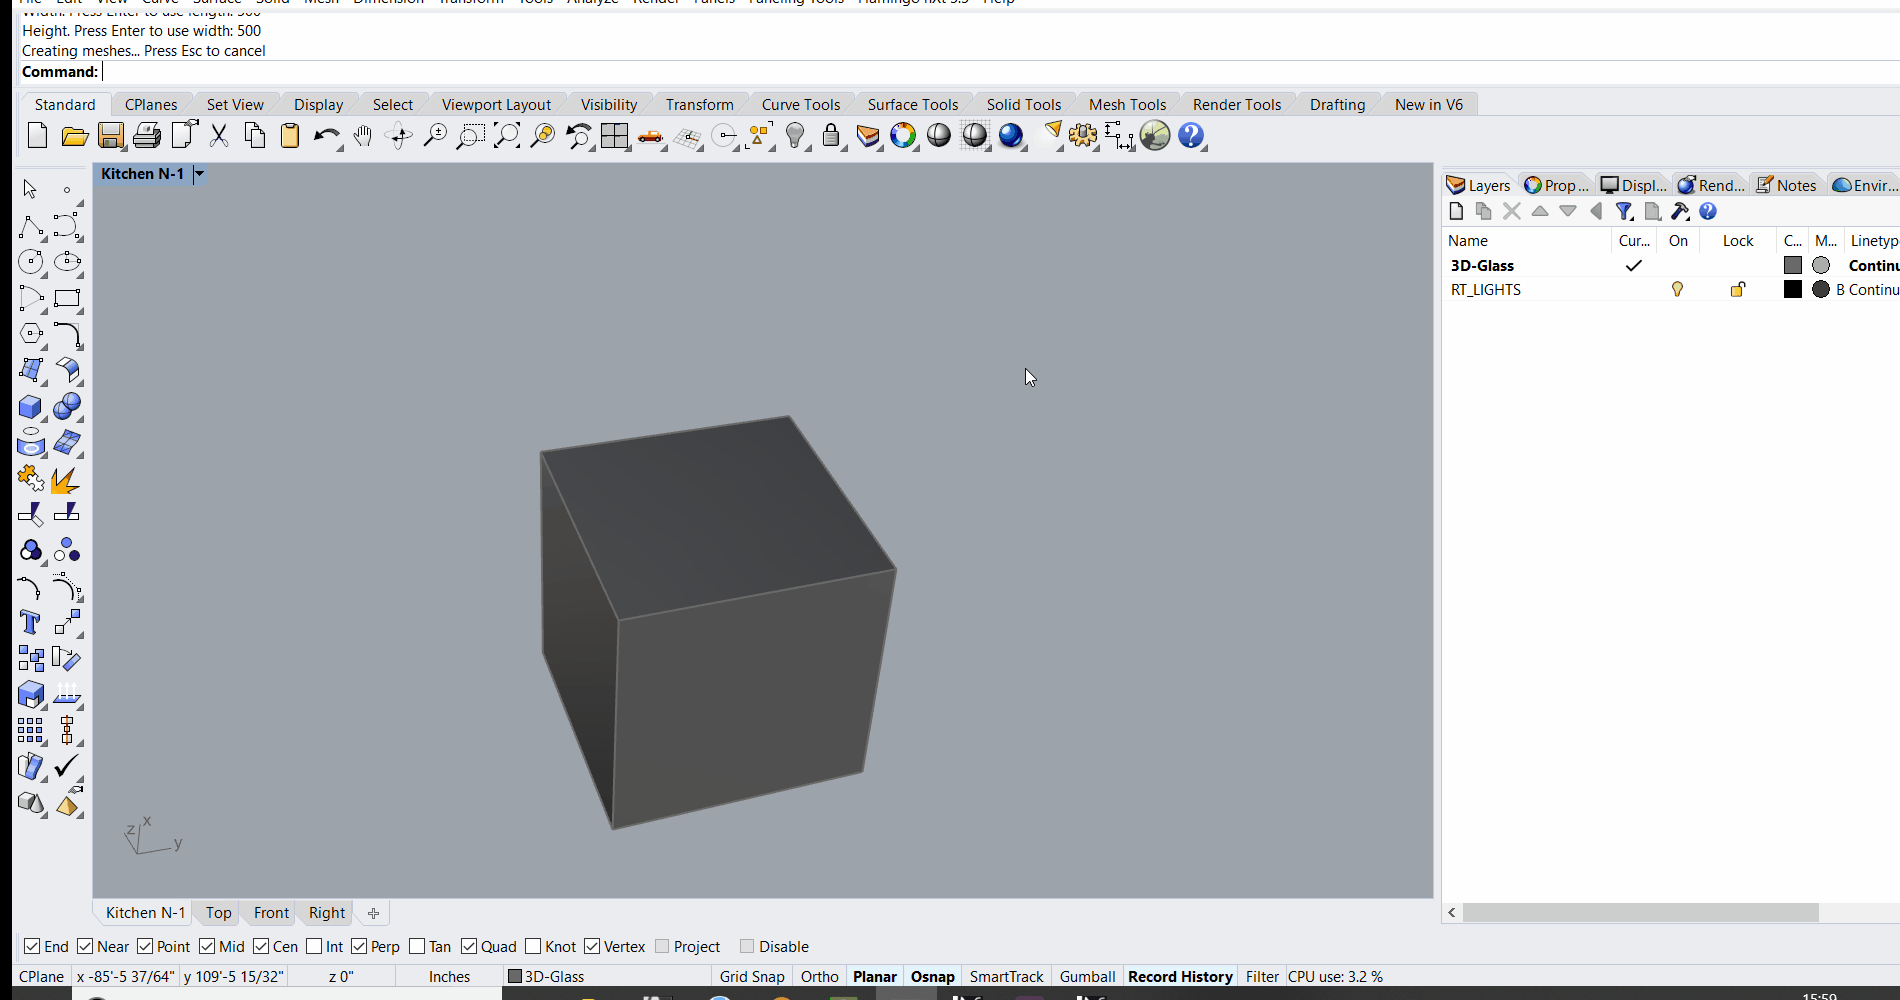The image size is (1900, 1000).
Task: Open the Kitchen N-1 viewport dropdown arrow
Action: [x=199, y=174]
